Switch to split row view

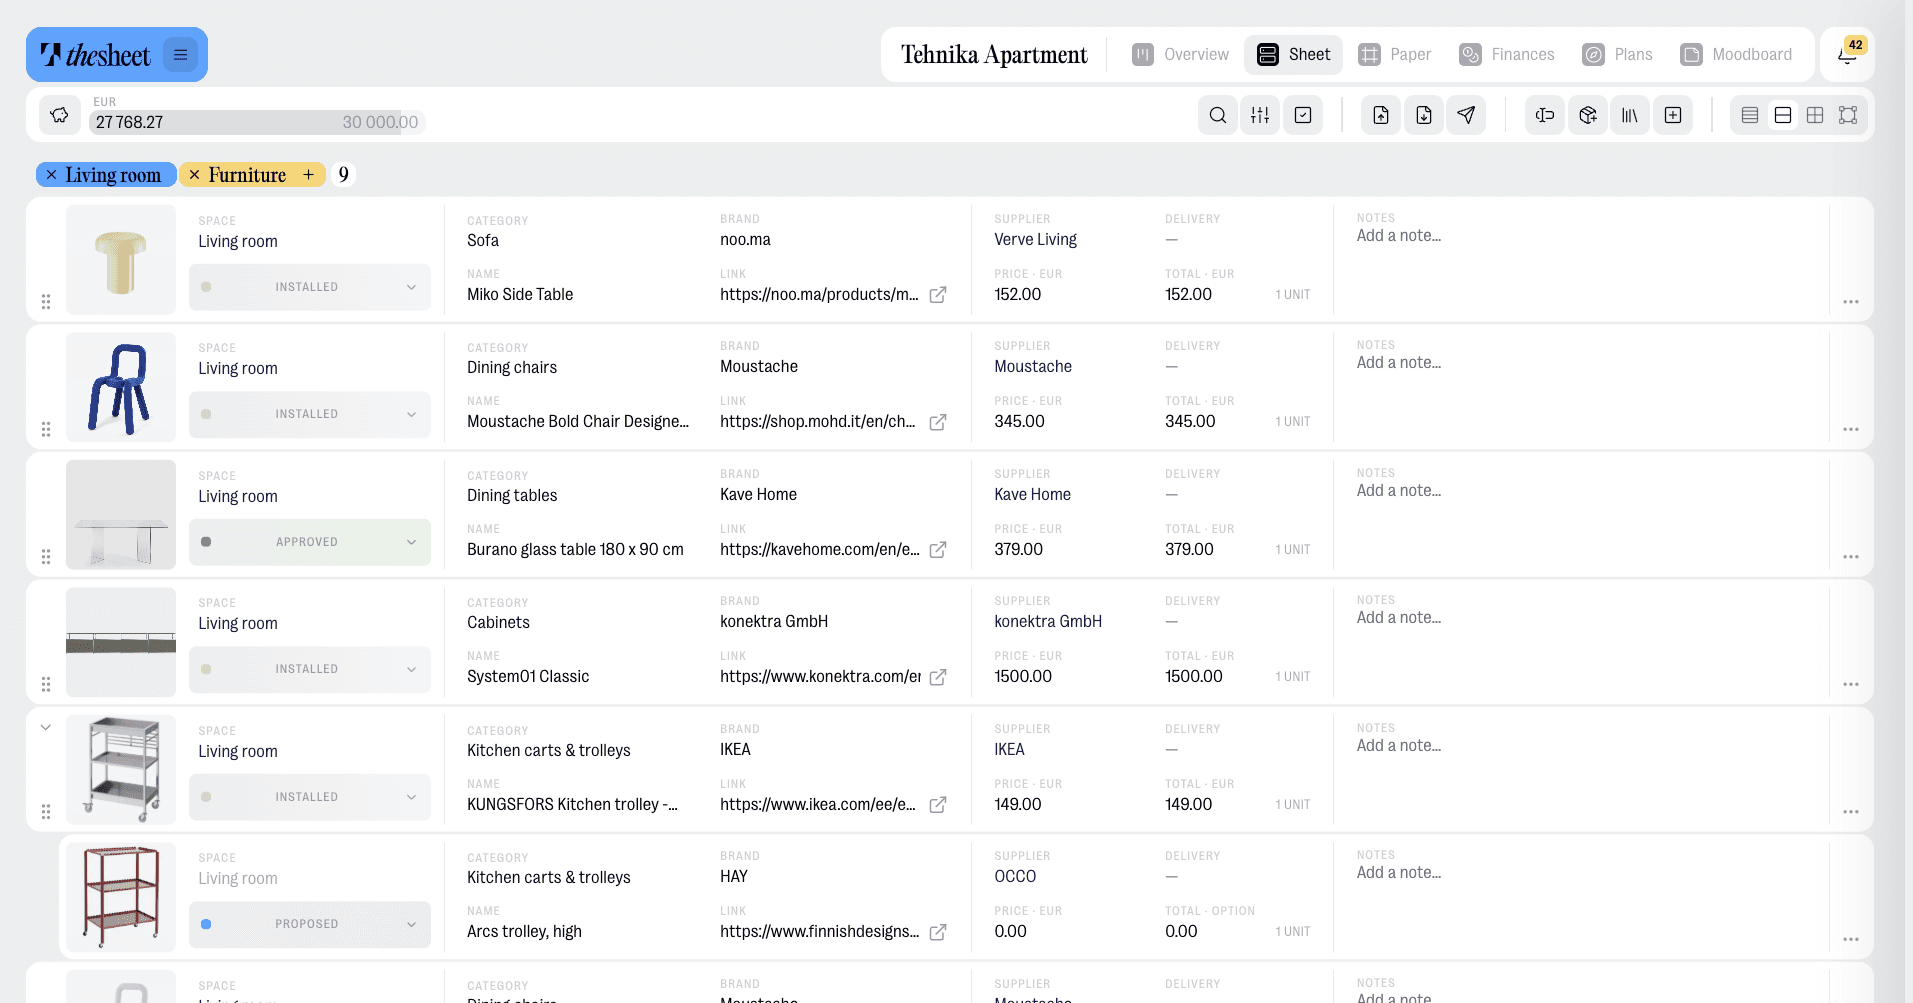pyautogui.click(x=1783, y=115)
